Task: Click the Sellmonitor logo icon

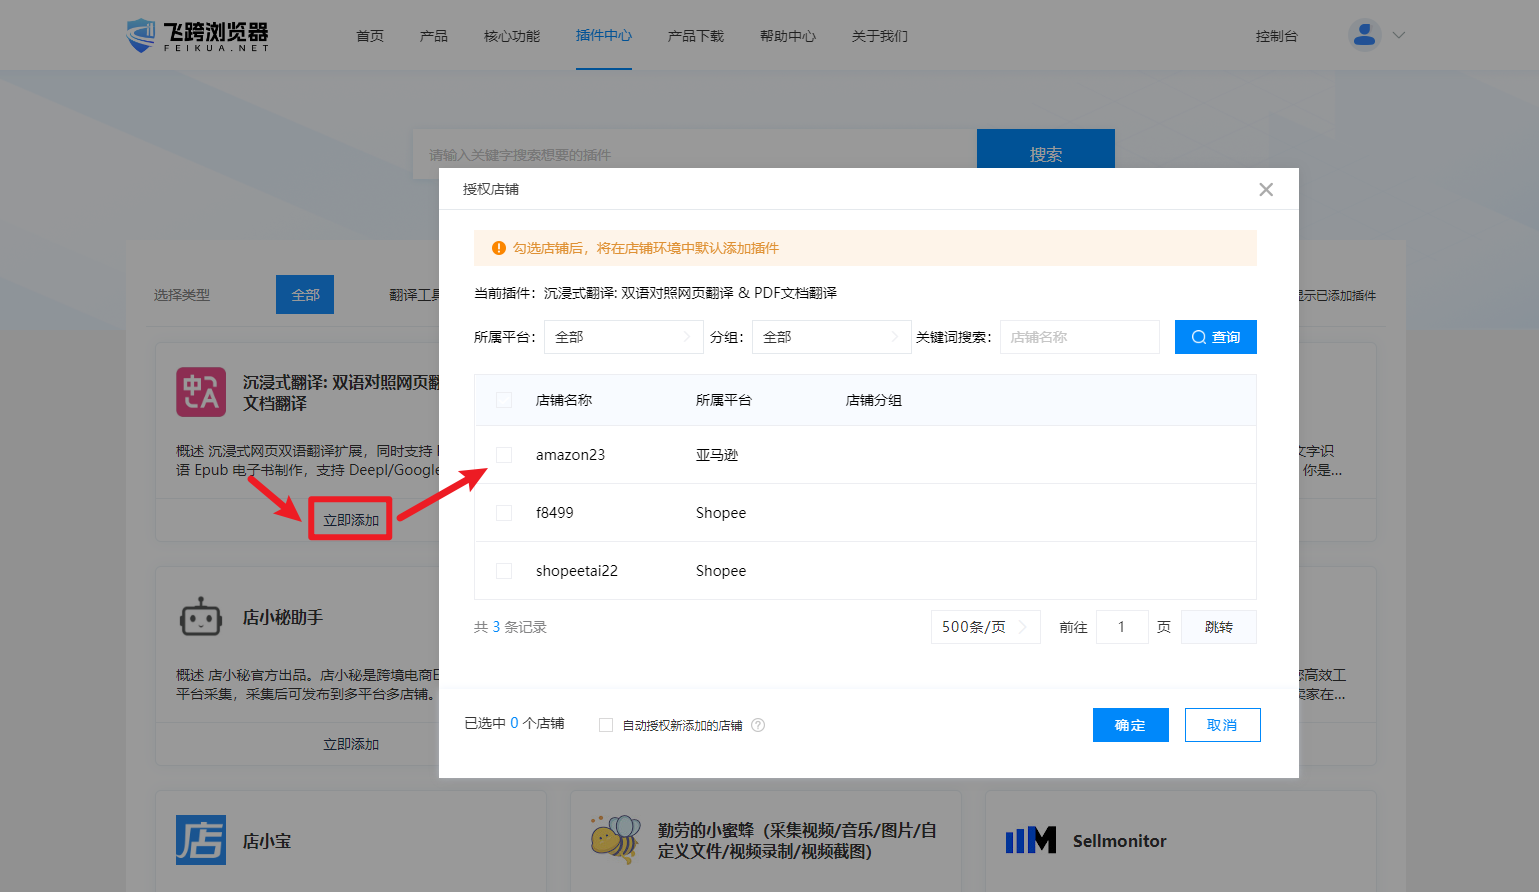Action: (1031, 840)
